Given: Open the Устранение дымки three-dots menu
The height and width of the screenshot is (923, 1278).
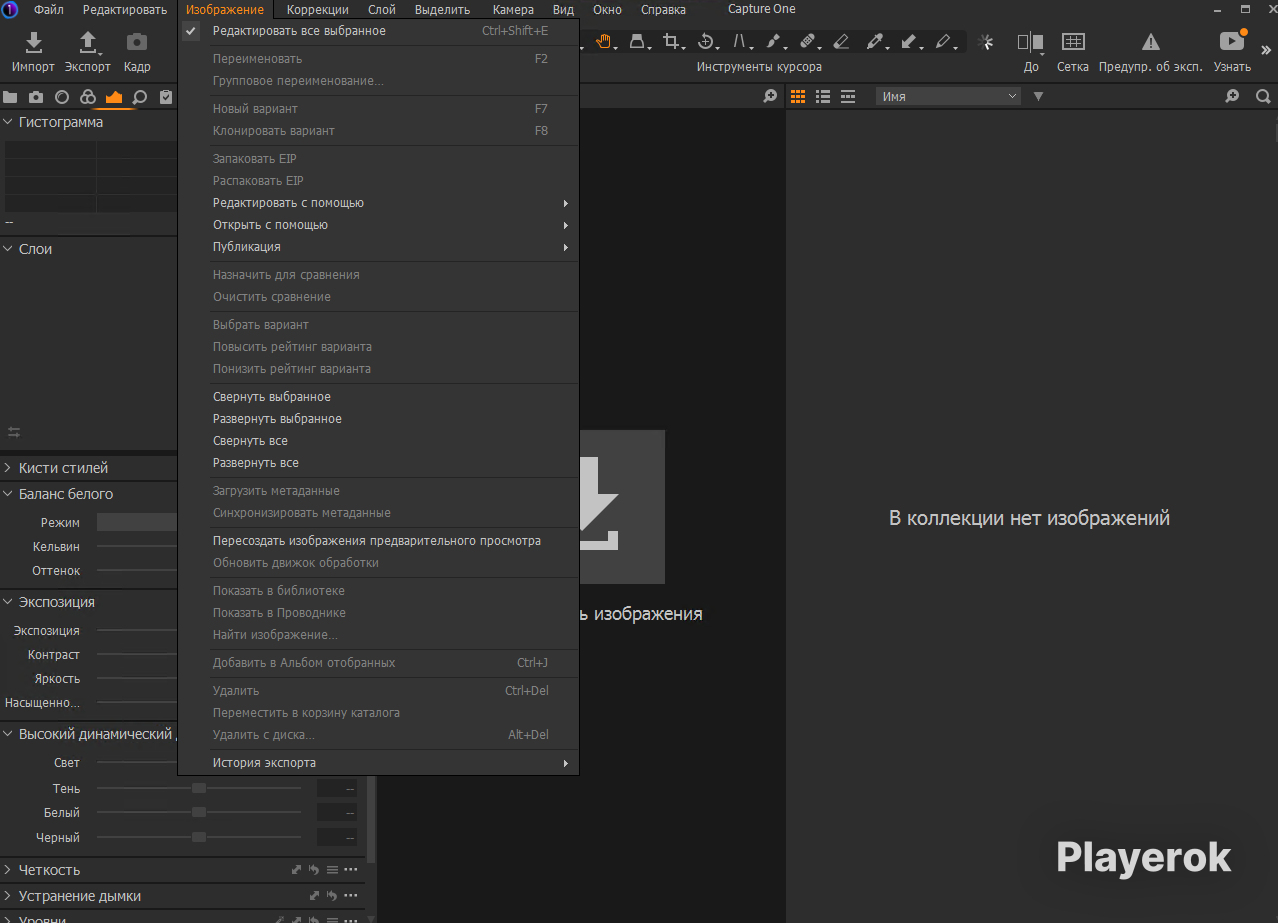Looking at the screenshot, I should (x=350, y=896).
